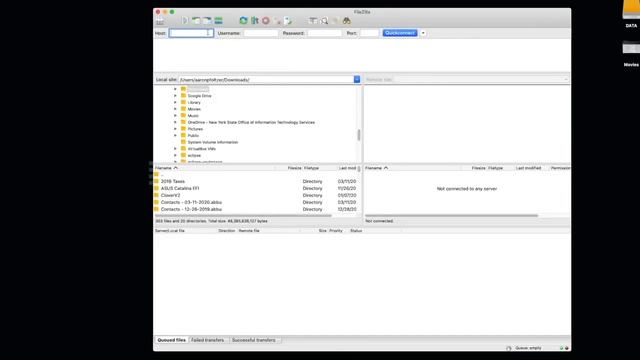Expand the Pictures folder

tap(176, 129)
